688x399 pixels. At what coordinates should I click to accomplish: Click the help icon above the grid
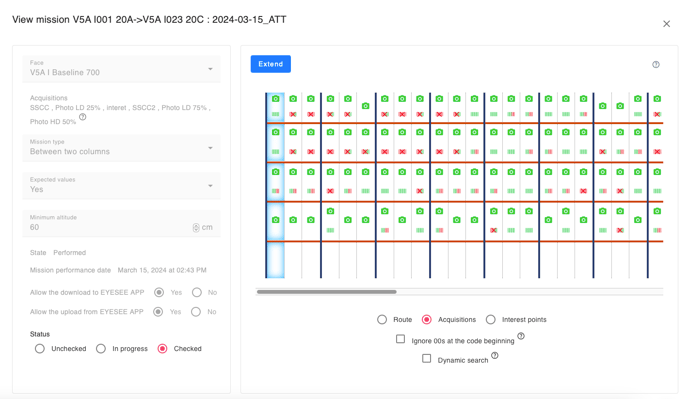coord(656,65)
